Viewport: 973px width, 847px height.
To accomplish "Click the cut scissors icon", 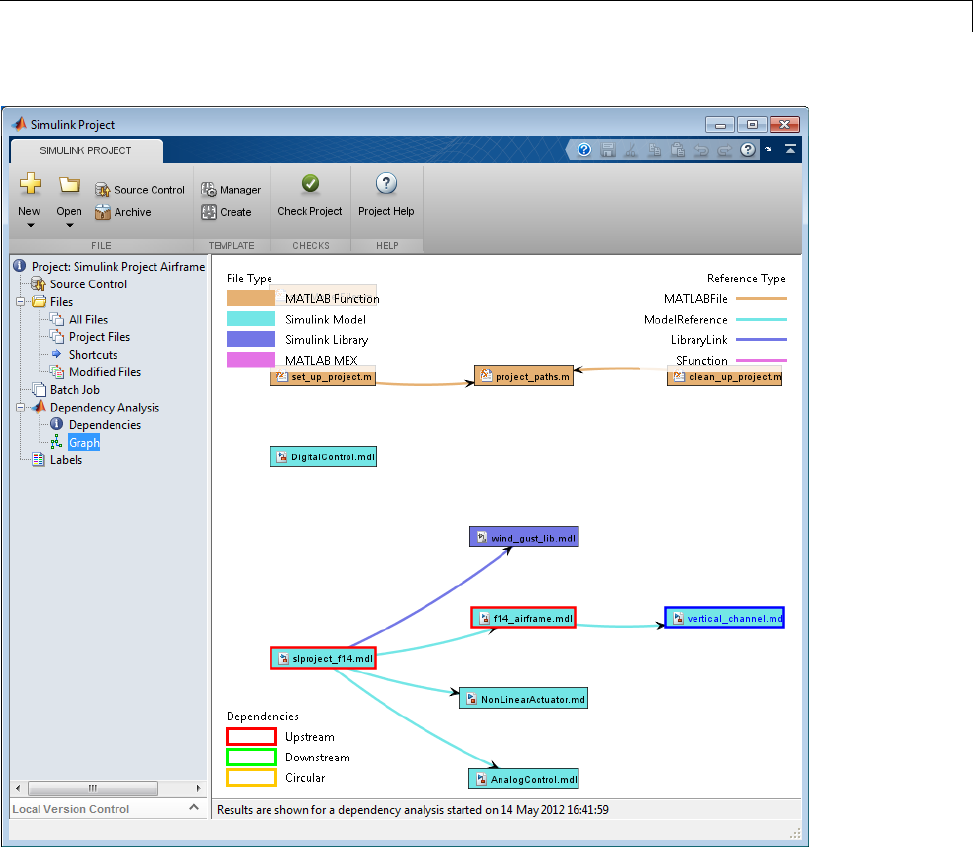I will (631, 150).
